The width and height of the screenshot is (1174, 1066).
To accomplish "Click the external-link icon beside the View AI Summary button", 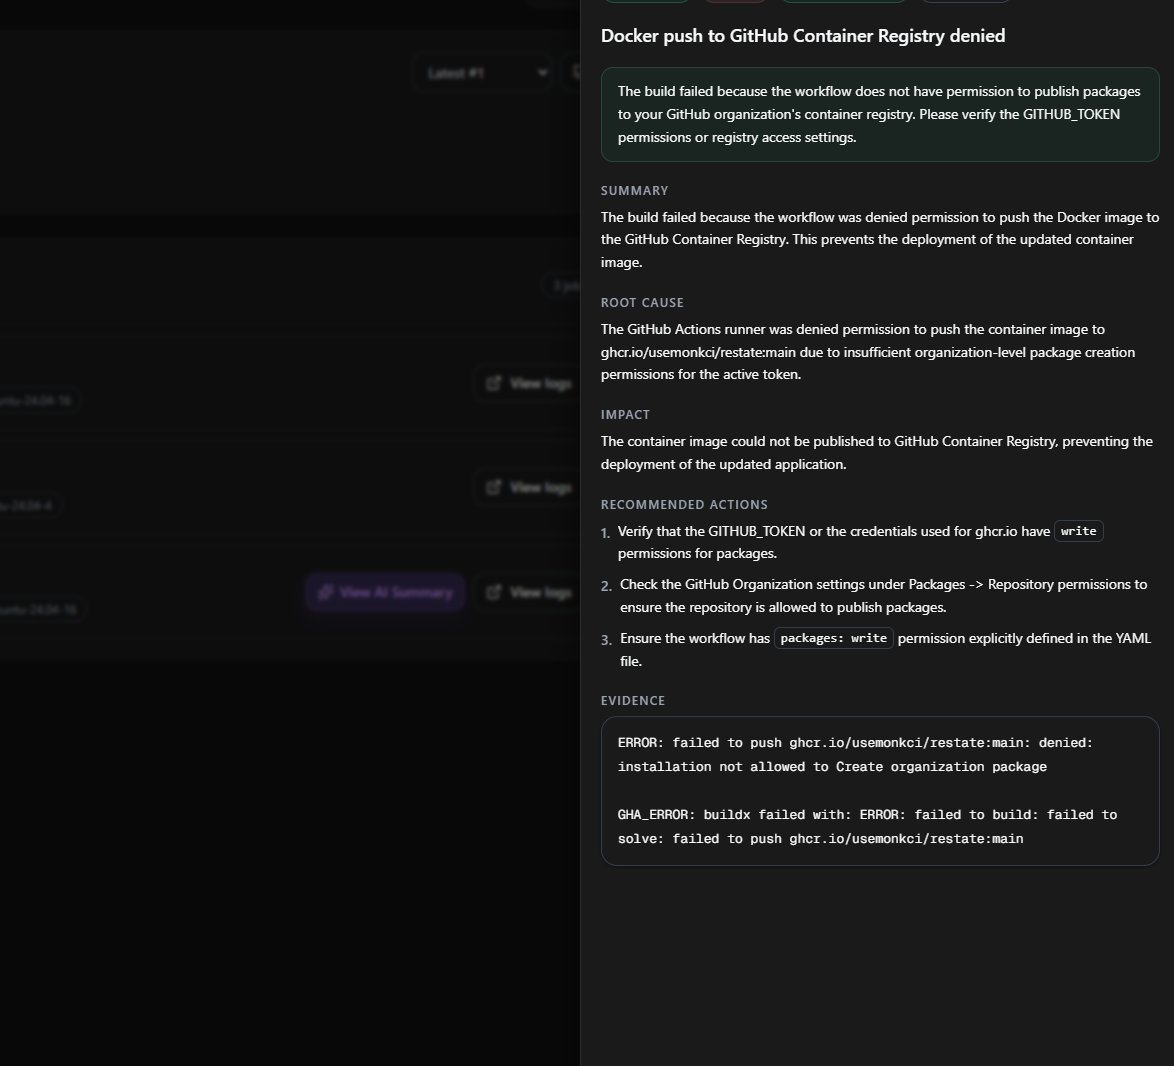I will (x=493, y=592).
